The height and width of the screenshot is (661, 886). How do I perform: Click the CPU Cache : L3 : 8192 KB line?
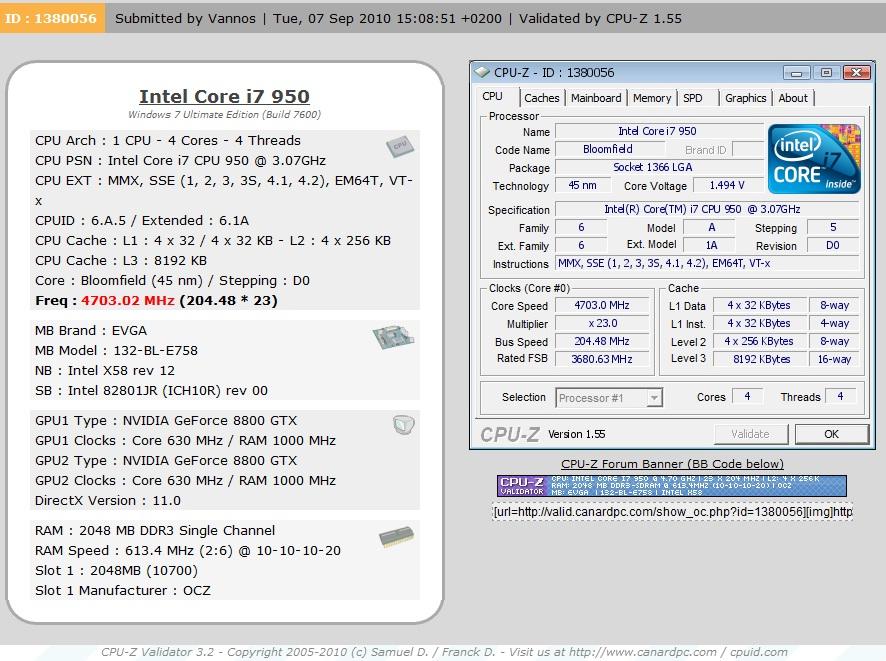coord(121,260)
